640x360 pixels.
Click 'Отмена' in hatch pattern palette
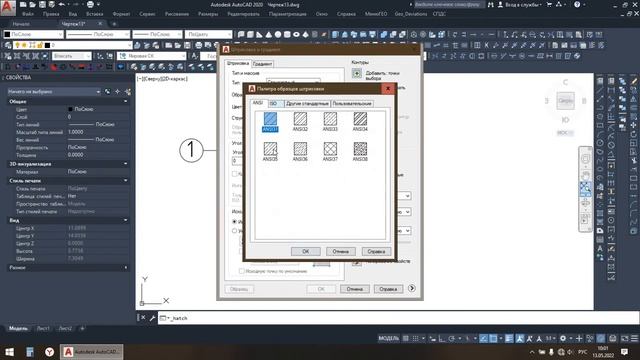click(x=341, y=251)
